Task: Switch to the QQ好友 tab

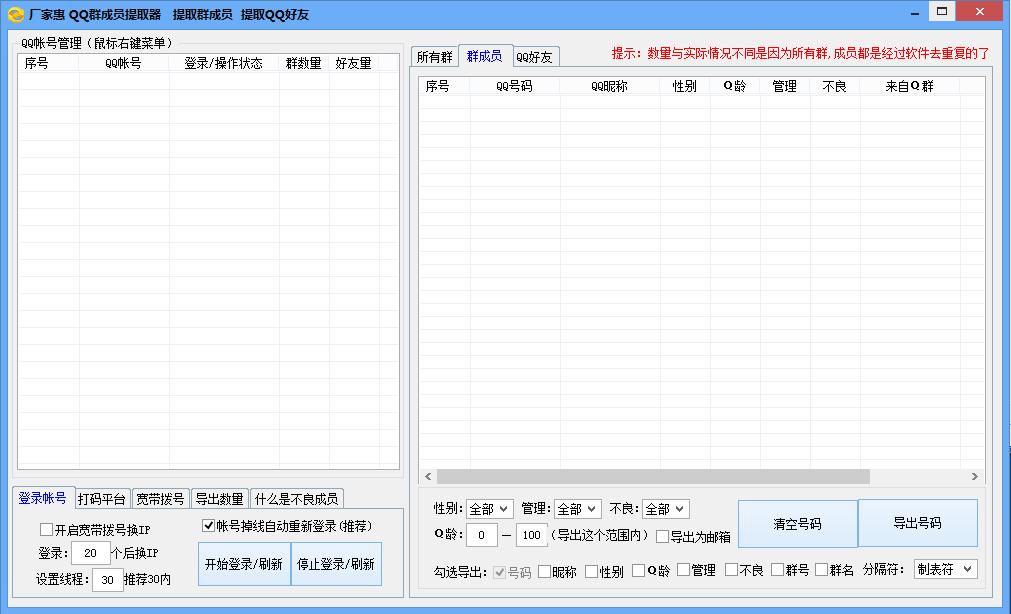Action: pos(535,57)
